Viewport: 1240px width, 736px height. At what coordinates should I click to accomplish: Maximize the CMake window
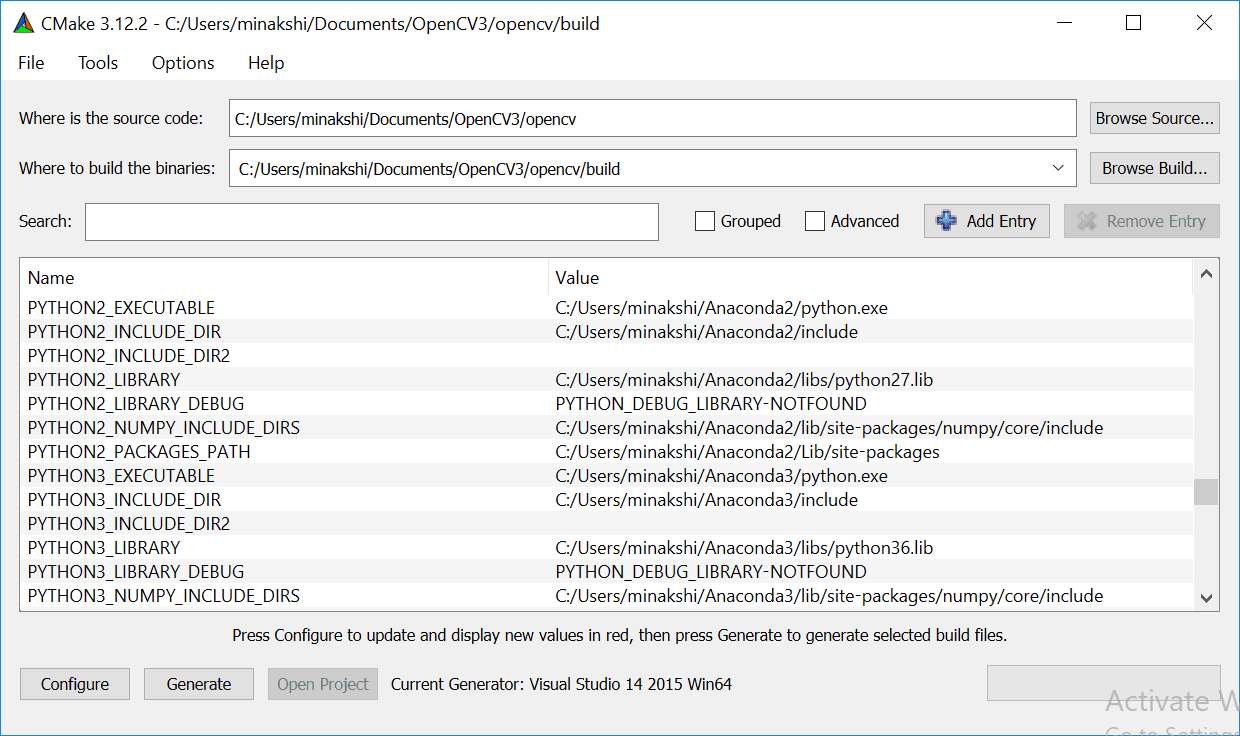[x=1133, y=23]
